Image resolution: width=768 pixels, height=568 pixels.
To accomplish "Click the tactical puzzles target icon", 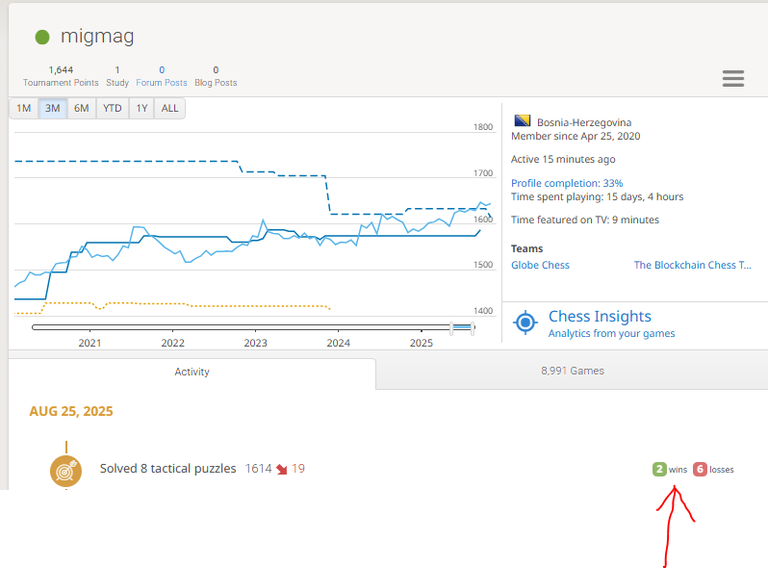I will coord(66,471).
